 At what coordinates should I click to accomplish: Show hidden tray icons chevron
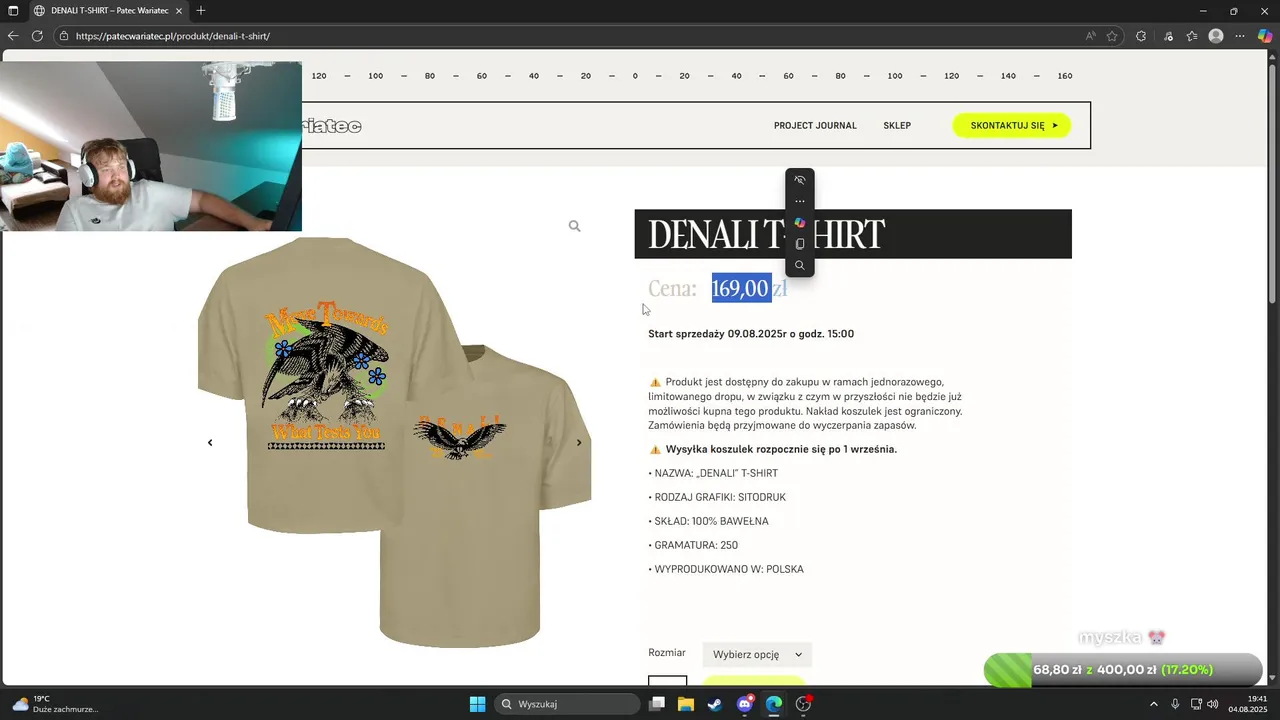point(1153,704)
